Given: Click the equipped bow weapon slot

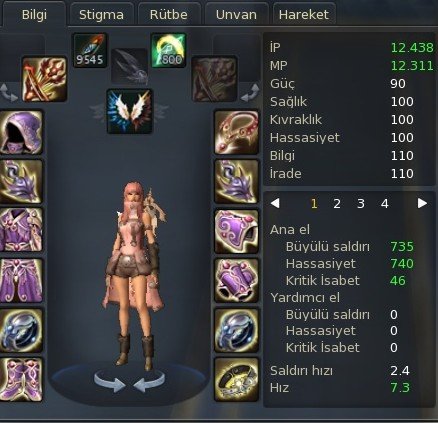Looking at the screenshot, I should (x=44, y=79).
